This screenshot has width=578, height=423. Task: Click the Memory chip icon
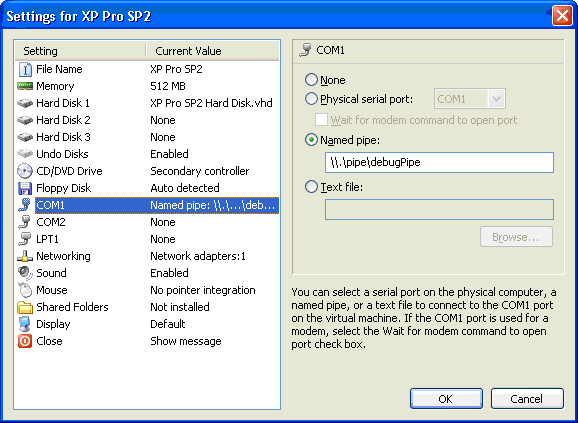pyautogui.click(x=25, y=86)
